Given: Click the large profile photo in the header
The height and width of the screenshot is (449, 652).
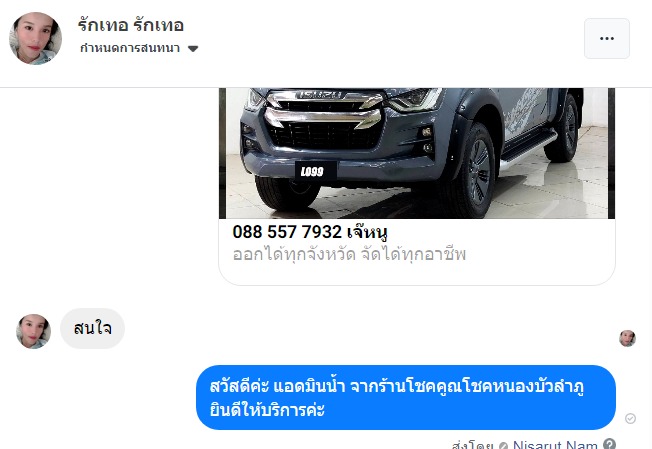Looking at the screenshot, I should (x=35, y=38).
